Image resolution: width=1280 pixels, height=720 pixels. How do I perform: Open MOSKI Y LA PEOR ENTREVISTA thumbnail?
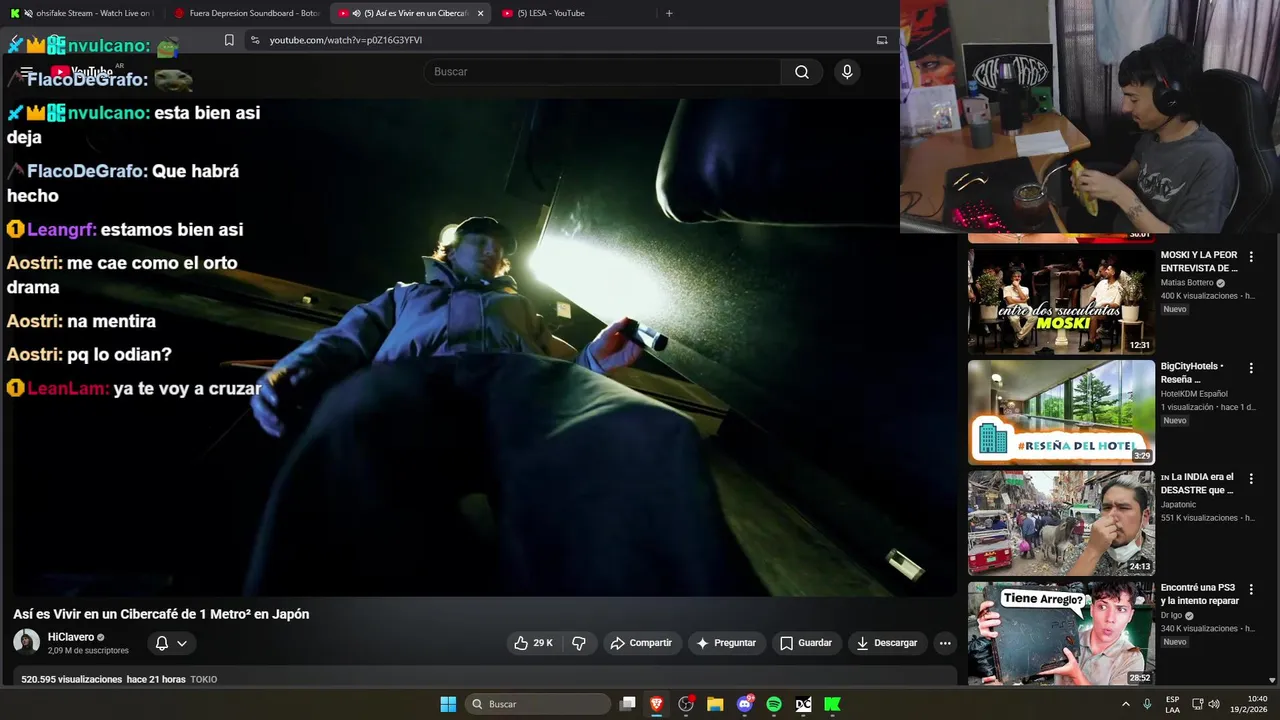(x=1061, y=301)
